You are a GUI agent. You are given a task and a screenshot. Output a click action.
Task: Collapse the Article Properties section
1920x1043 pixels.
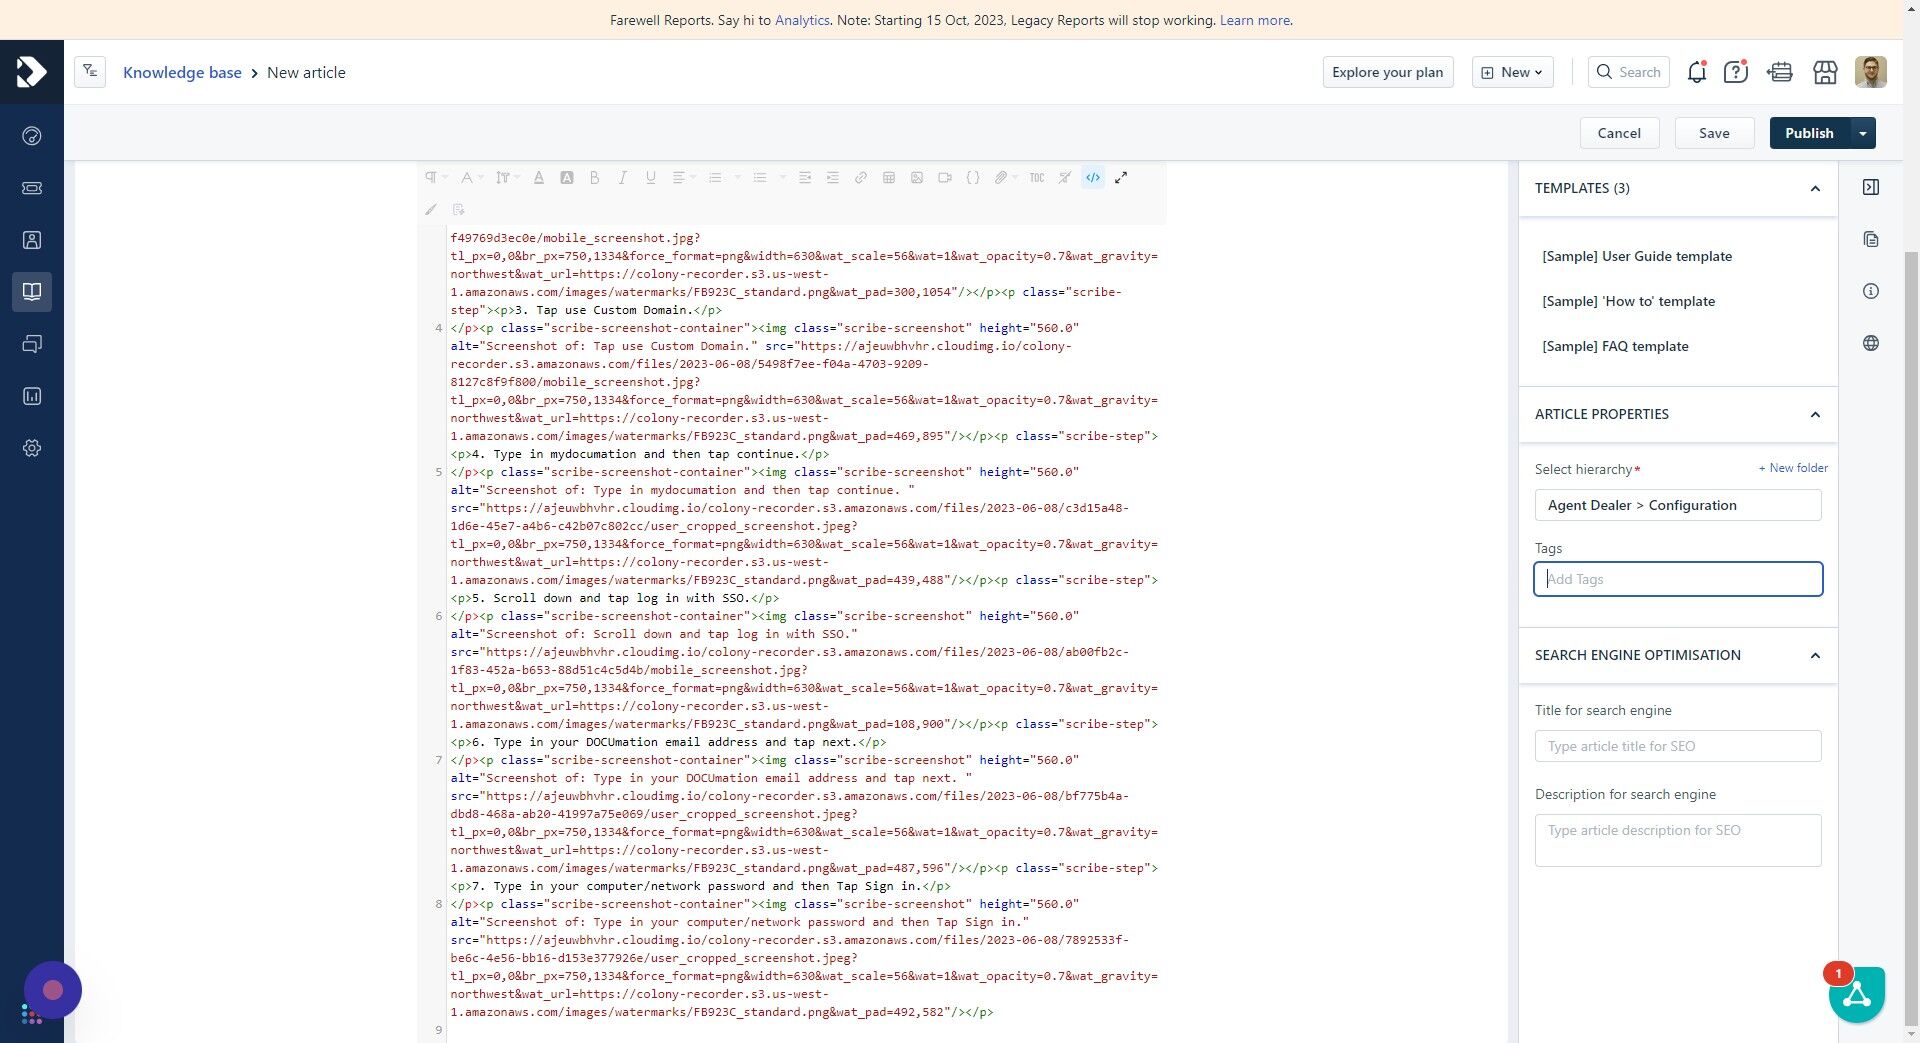click(1814, 414)
